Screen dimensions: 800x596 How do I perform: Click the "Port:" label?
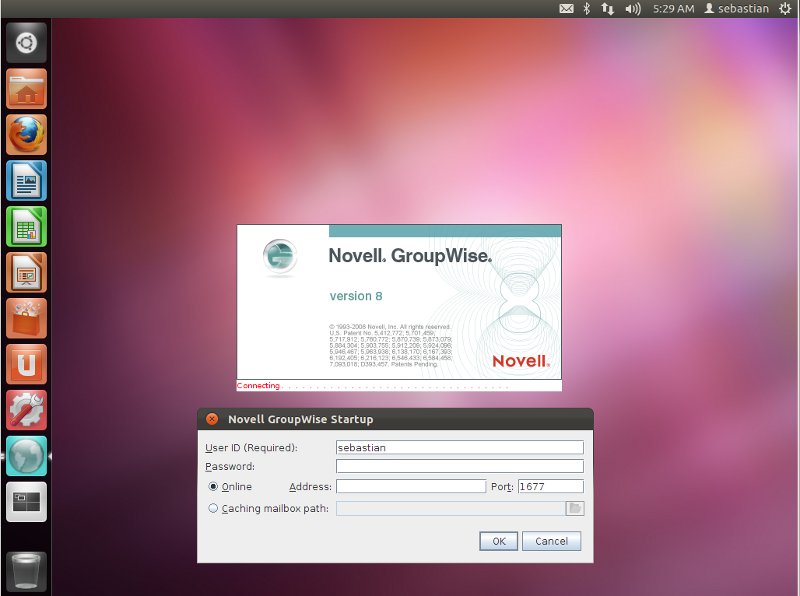tap(502, 487)
